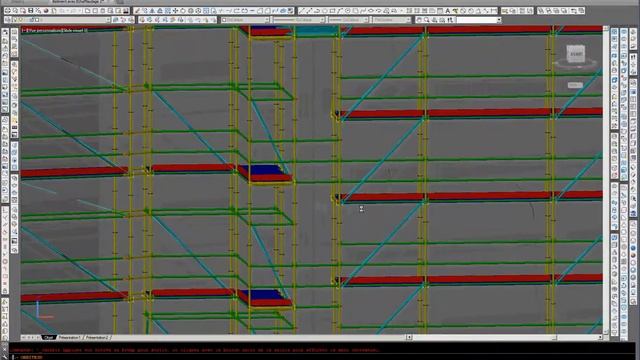Select the Array grid tool icon
Viewport: 640px width, 360px height.
(167, 11)
